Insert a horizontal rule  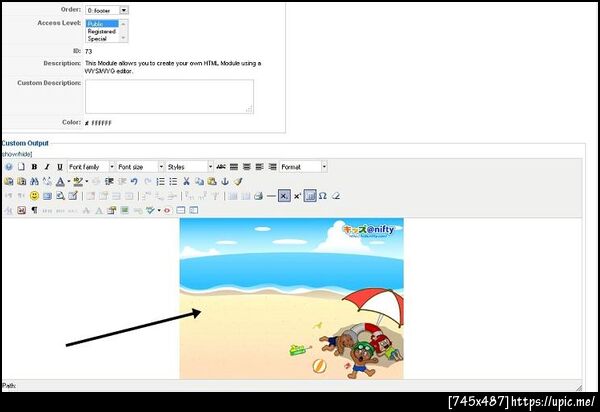[271, 196]
